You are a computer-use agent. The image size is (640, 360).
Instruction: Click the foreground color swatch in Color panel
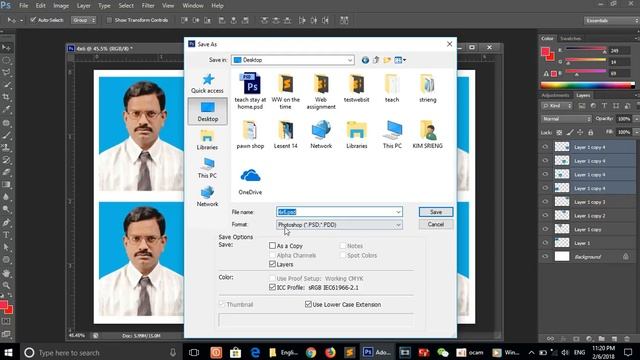545,52
